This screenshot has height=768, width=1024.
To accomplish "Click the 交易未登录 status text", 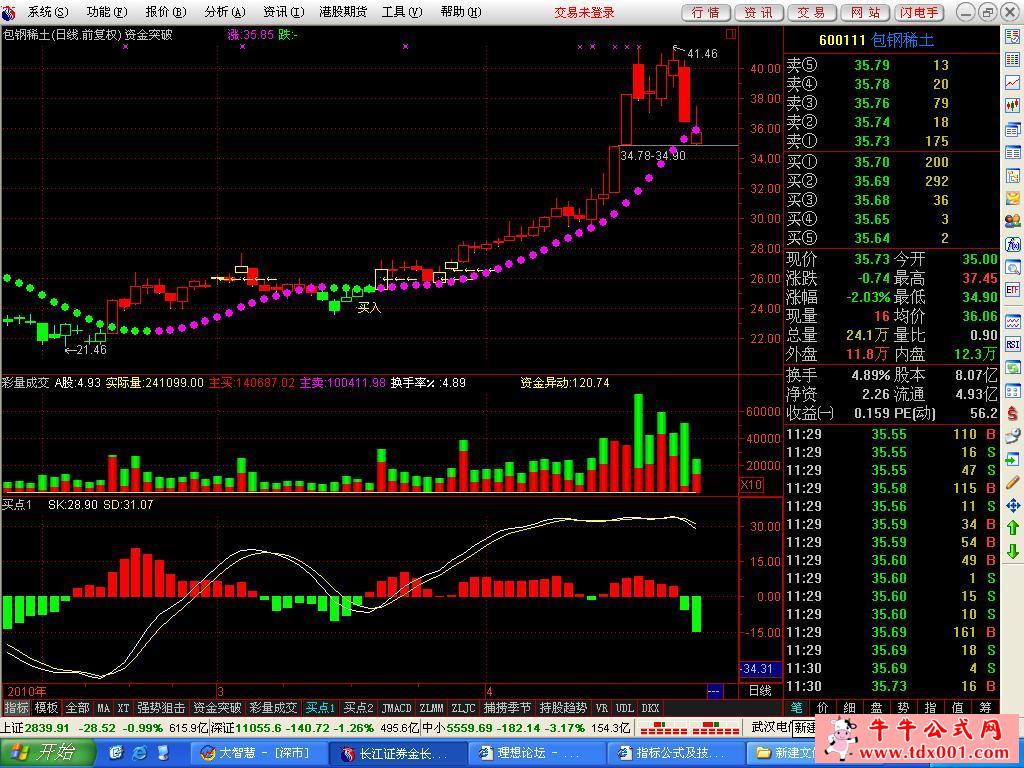I will point(584,12).
